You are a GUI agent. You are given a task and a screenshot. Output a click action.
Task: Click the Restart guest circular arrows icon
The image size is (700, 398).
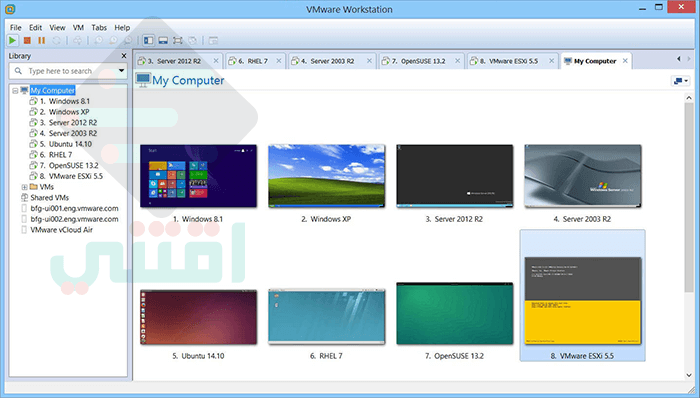(56, 41)
